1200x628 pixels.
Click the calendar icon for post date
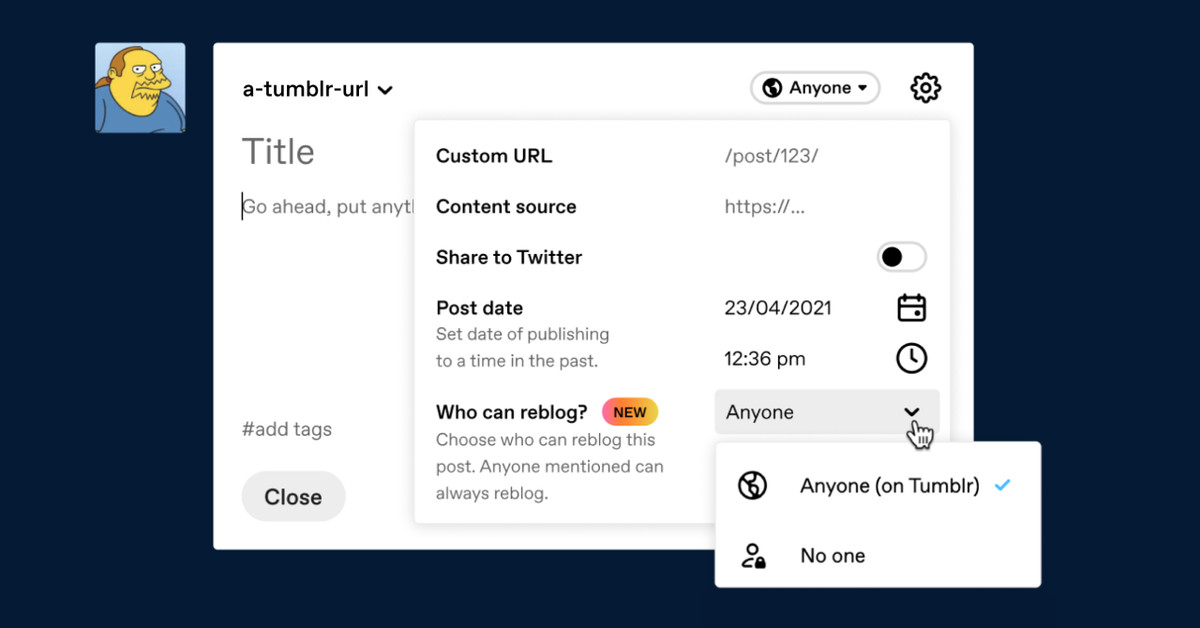click(x=911, y=307)
